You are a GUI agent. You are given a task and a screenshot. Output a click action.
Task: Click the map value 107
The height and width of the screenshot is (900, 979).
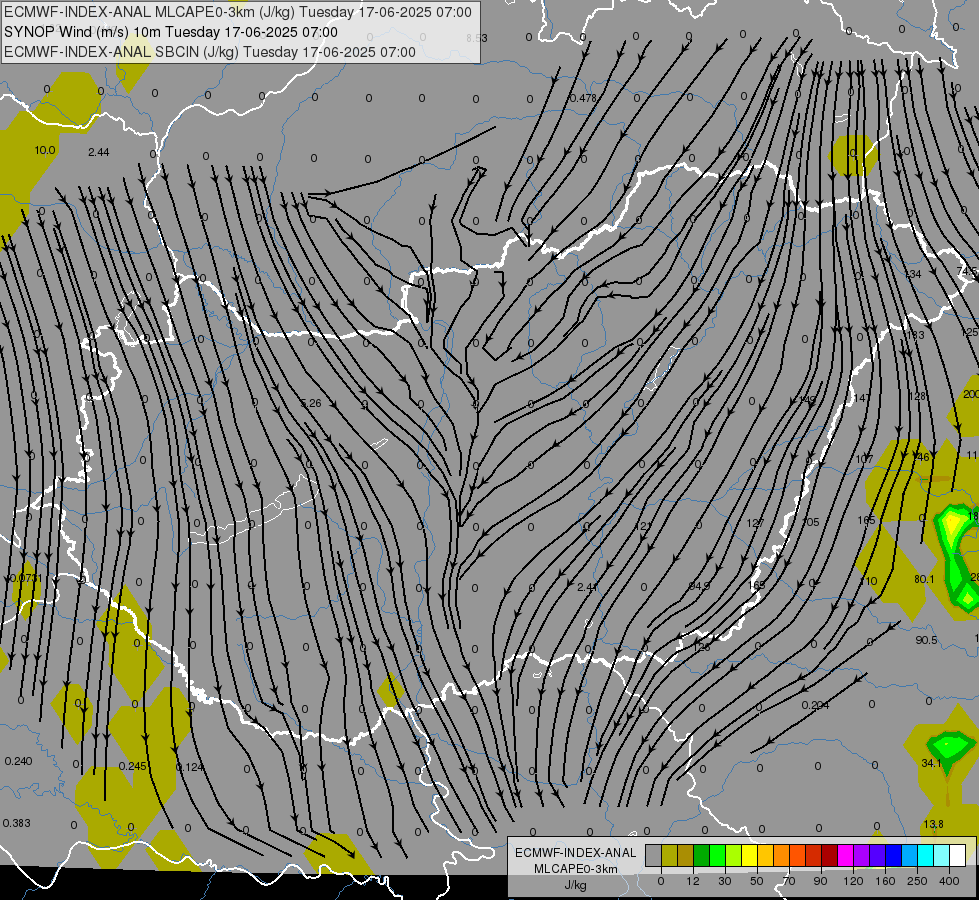(x=865, y=459)
